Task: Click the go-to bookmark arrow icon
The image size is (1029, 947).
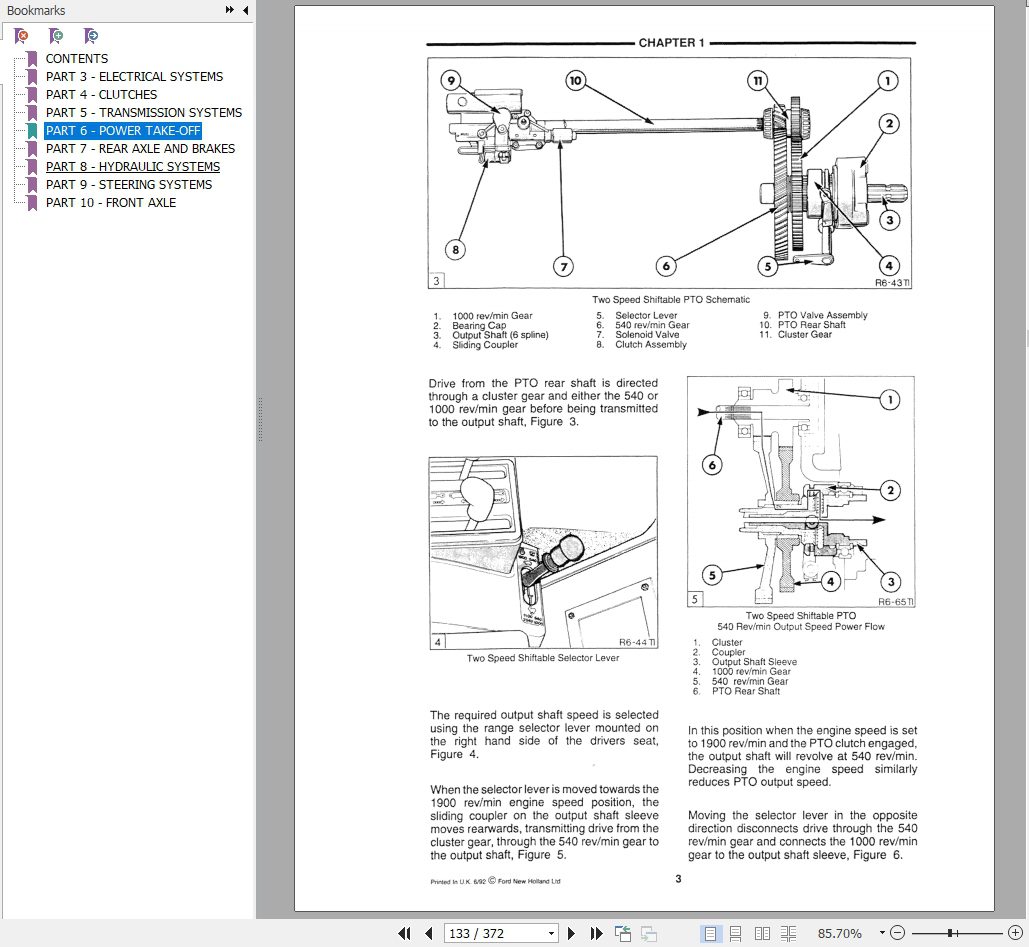Action: [x=90, y=35]
